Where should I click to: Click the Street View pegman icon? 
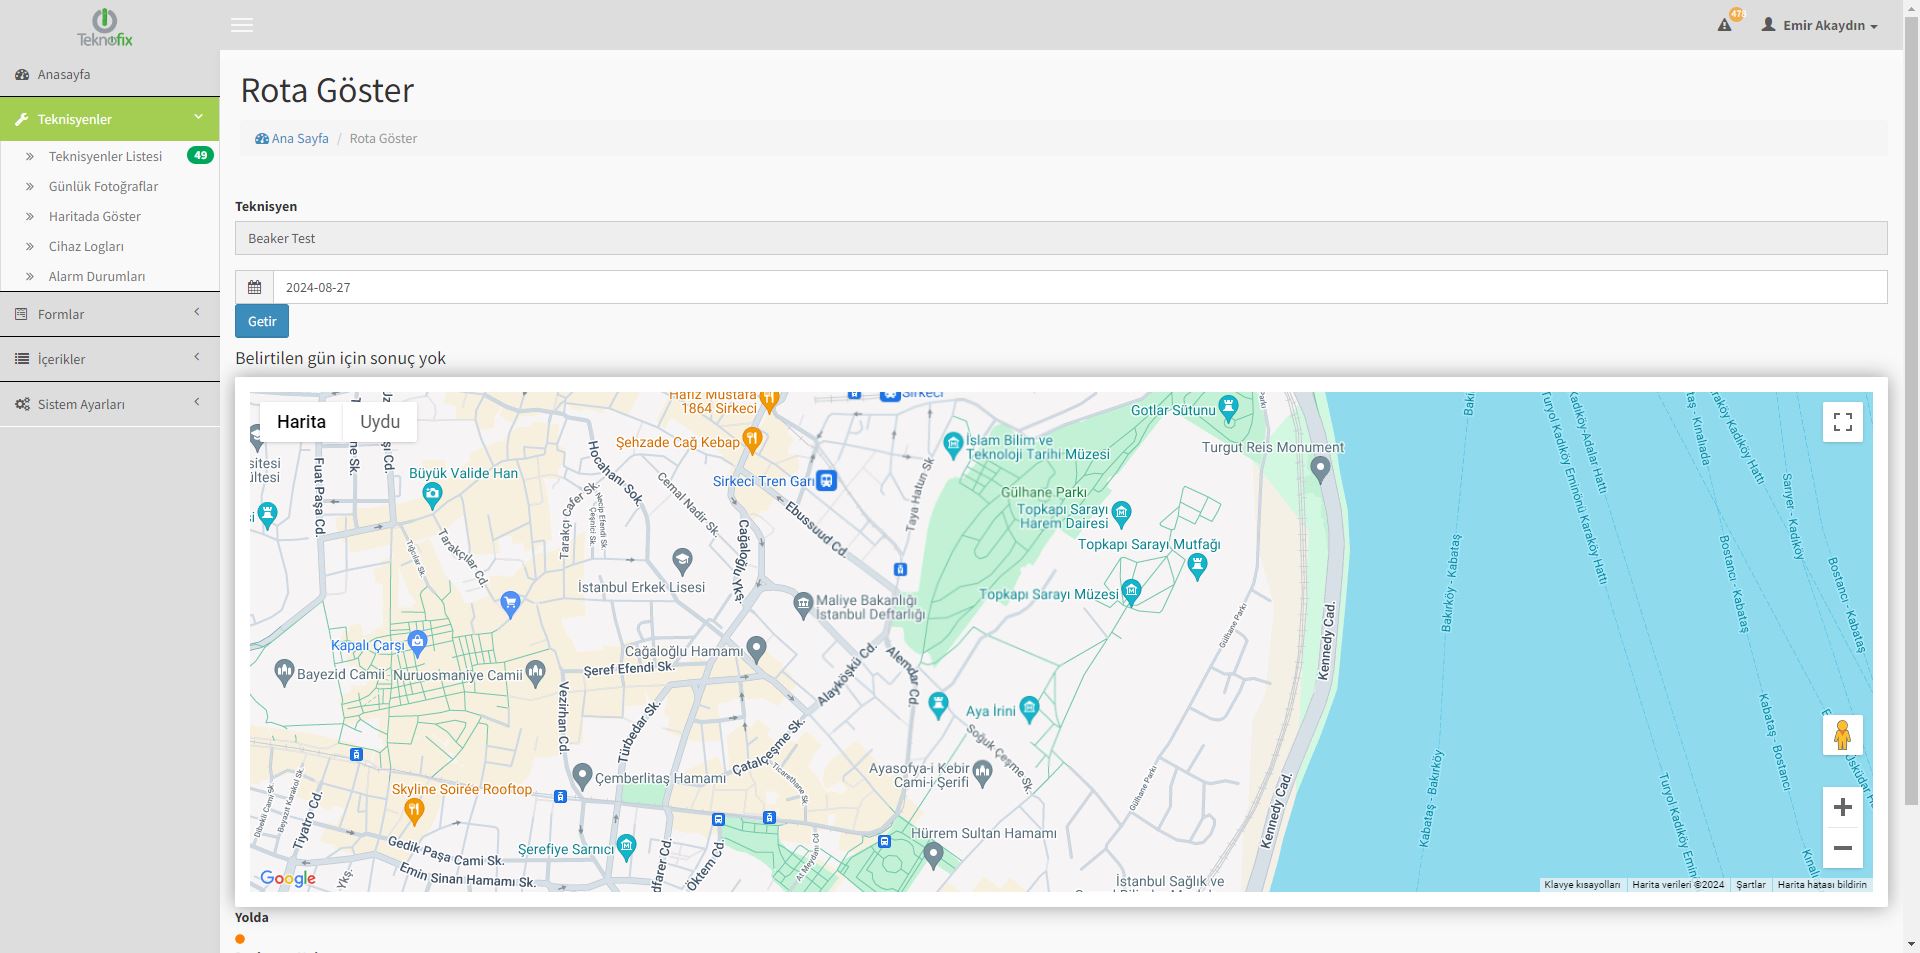1842,736
